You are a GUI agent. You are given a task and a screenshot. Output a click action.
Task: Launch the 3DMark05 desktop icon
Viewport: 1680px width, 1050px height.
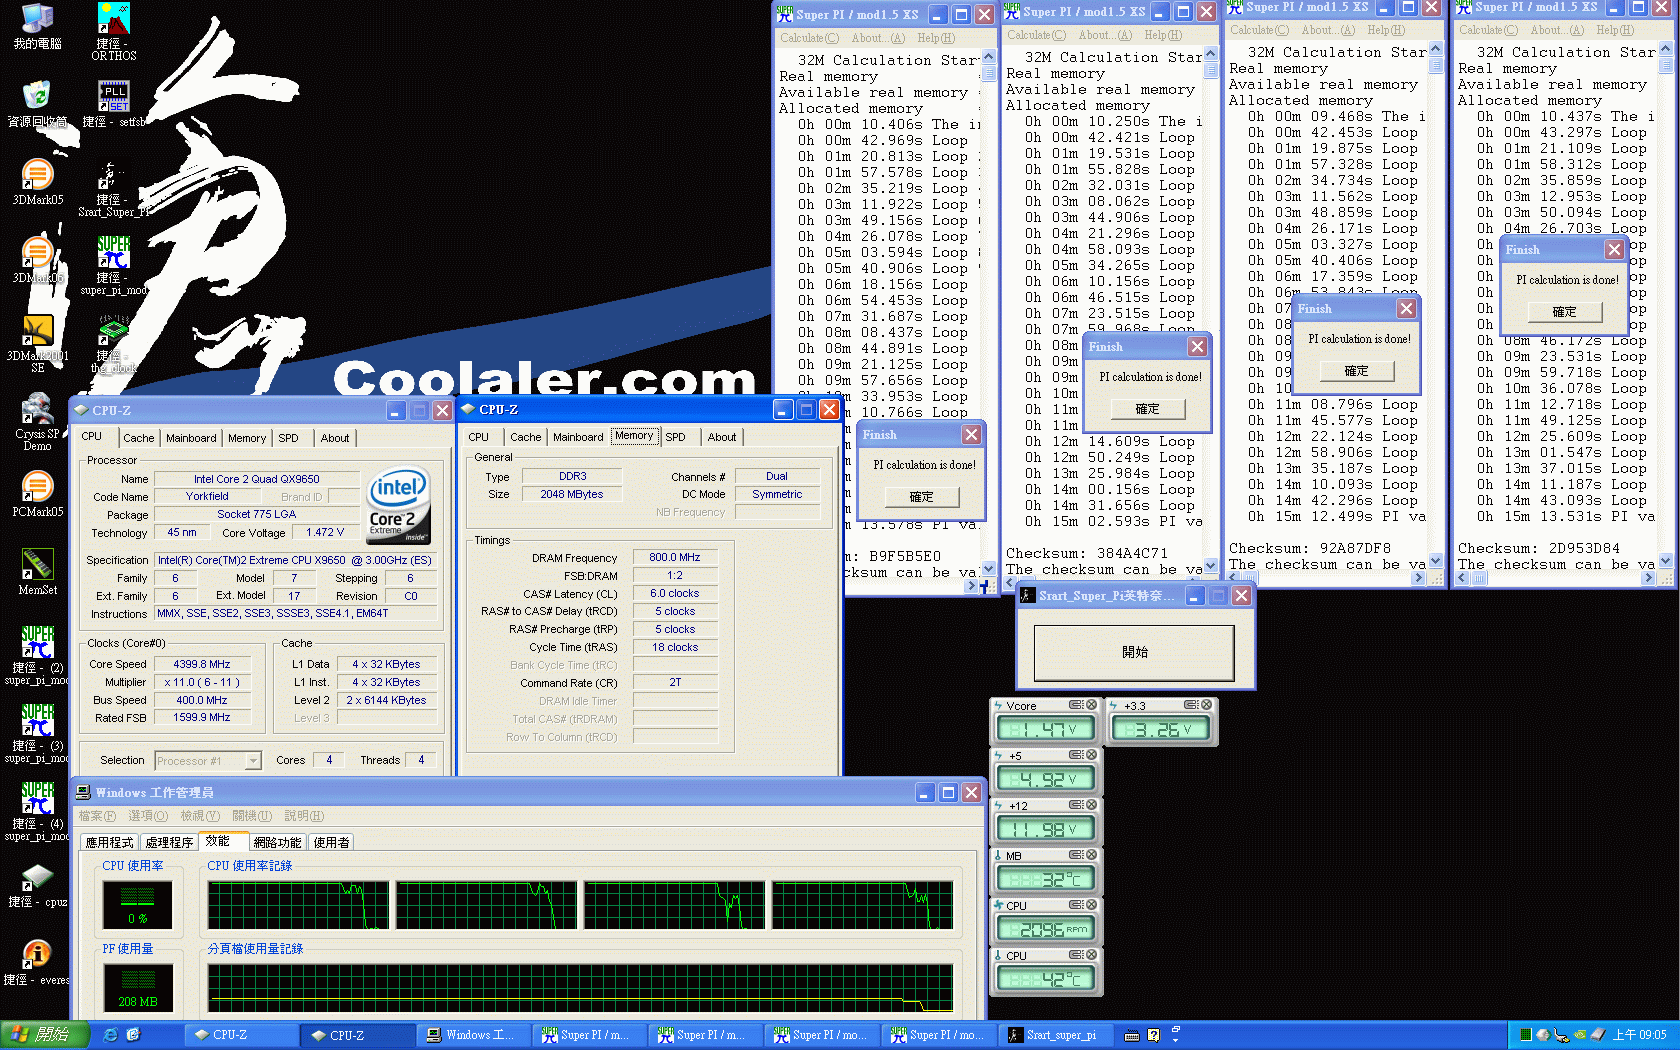pos(37,182)
